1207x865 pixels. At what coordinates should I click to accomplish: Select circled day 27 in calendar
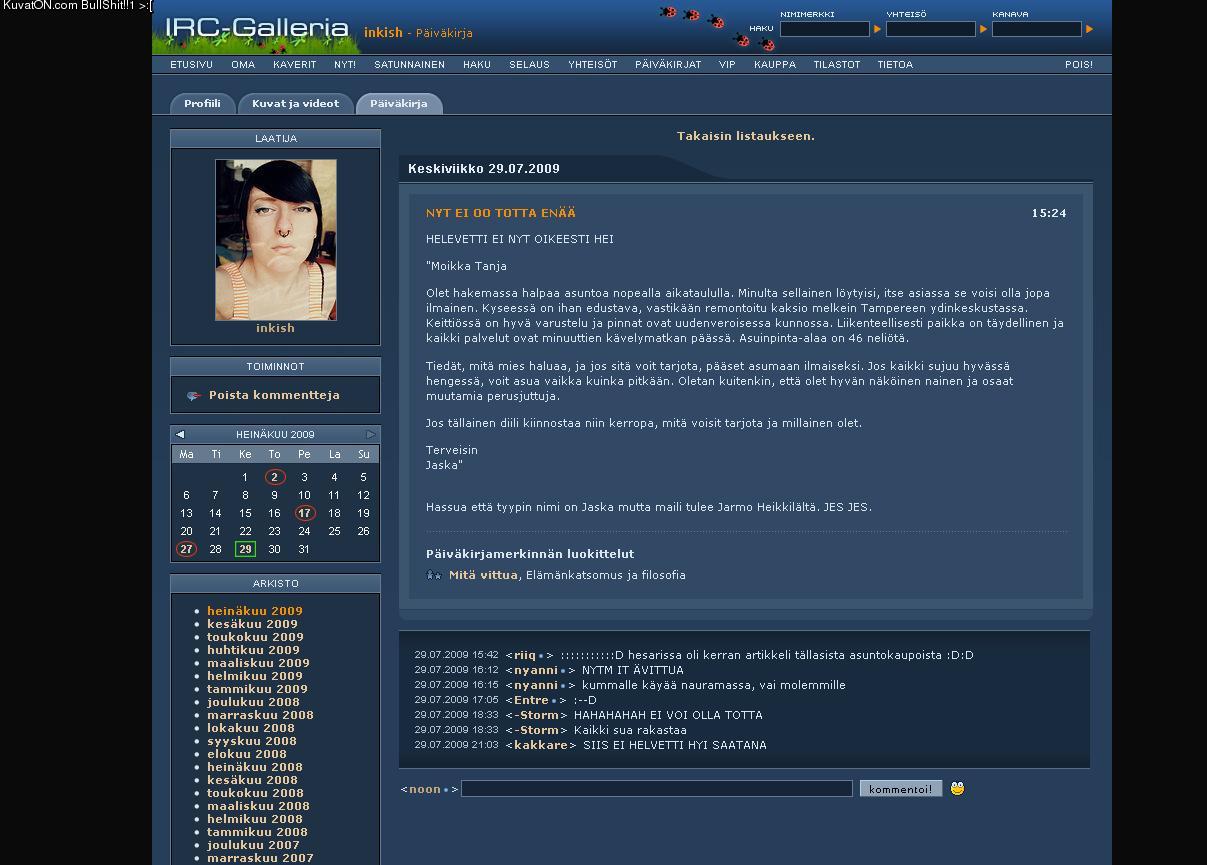click(186, 549)
